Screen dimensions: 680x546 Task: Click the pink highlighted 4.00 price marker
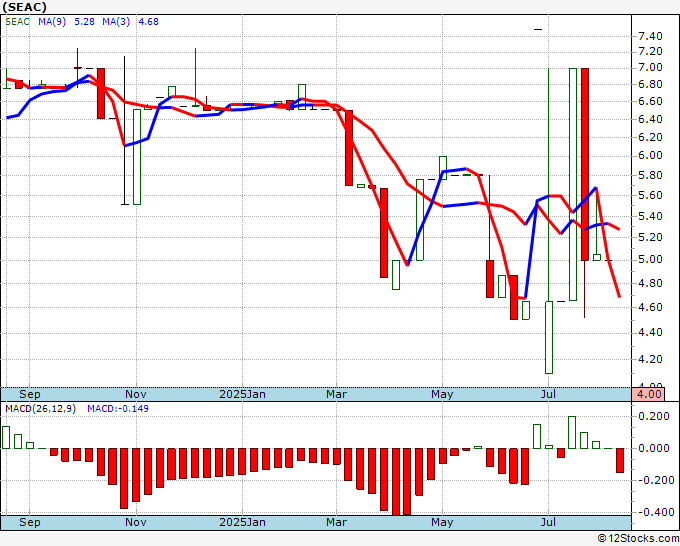[x=648, y=395]
